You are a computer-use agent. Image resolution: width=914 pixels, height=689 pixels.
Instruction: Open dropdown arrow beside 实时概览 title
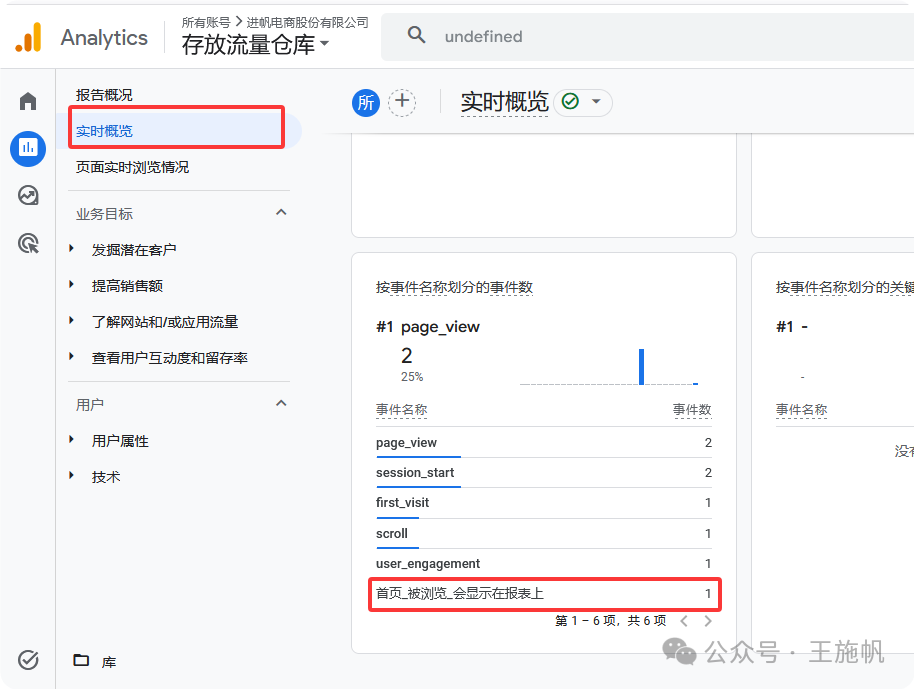(596, 101)
